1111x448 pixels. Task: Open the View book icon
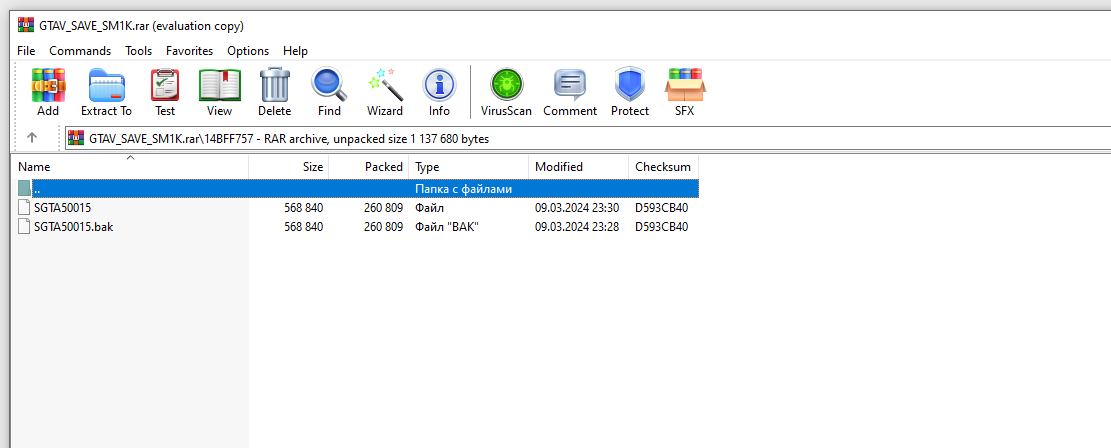pyautogui.click(x=220, y=86)
